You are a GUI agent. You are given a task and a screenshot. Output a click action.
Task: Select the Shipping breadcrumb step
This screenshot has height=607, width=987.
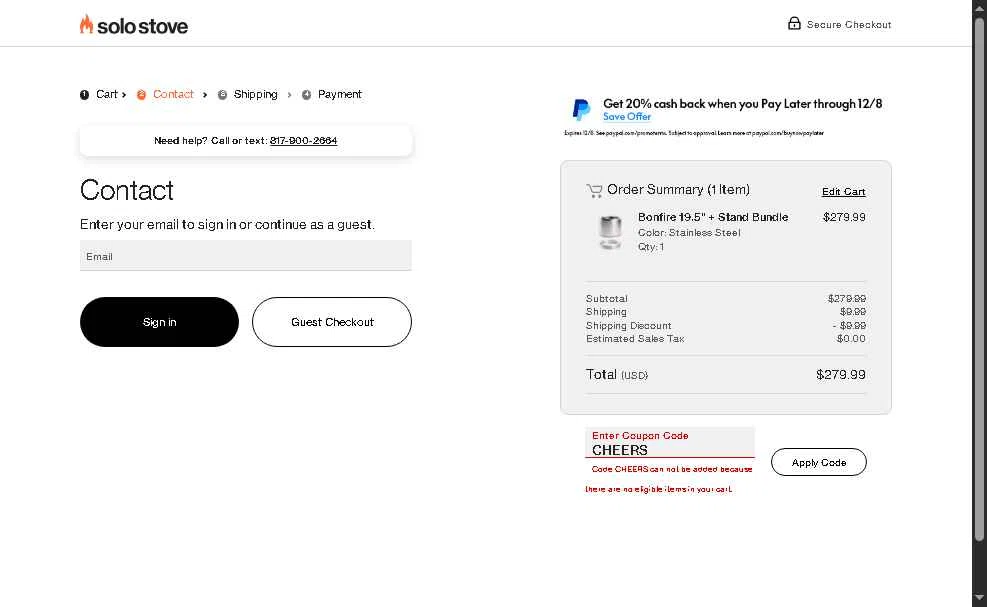point(256,94)
